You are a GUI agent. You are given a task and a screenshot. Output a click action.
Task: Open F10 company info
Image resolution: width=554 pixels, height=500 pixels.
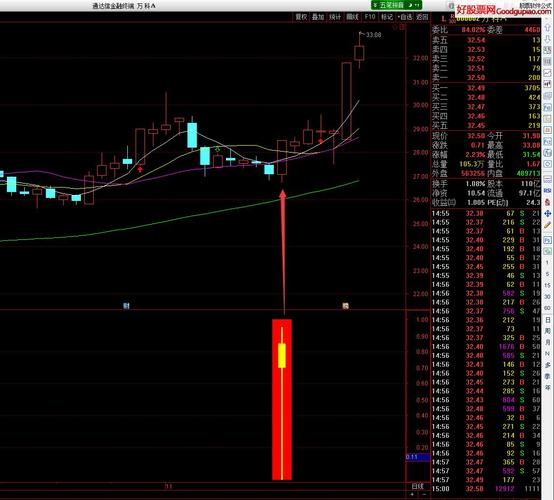click(x=370, y=17)
